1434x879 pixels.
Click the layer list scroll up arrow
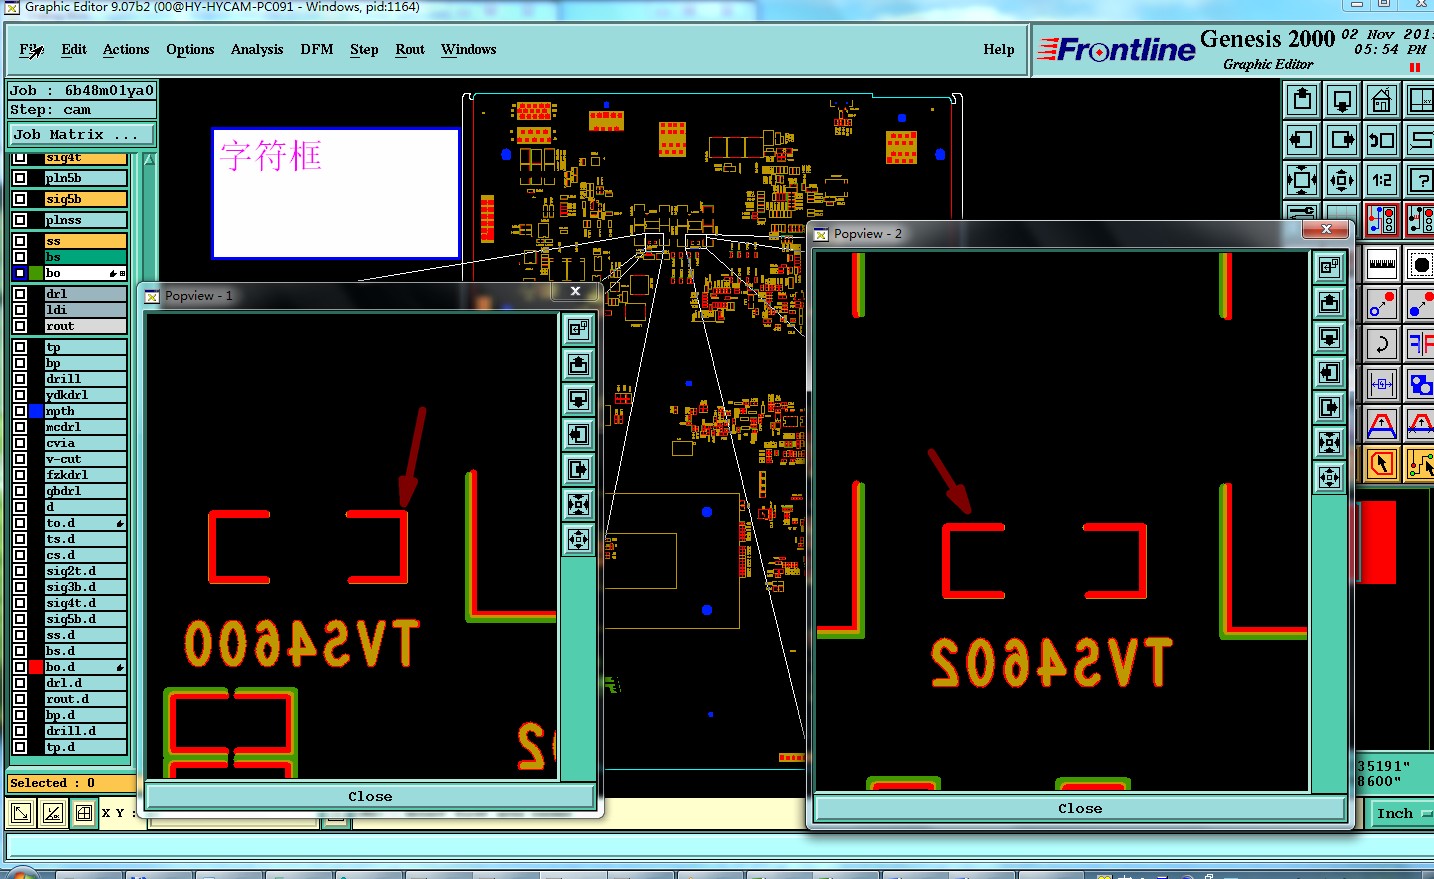click(x=150, y=159)
